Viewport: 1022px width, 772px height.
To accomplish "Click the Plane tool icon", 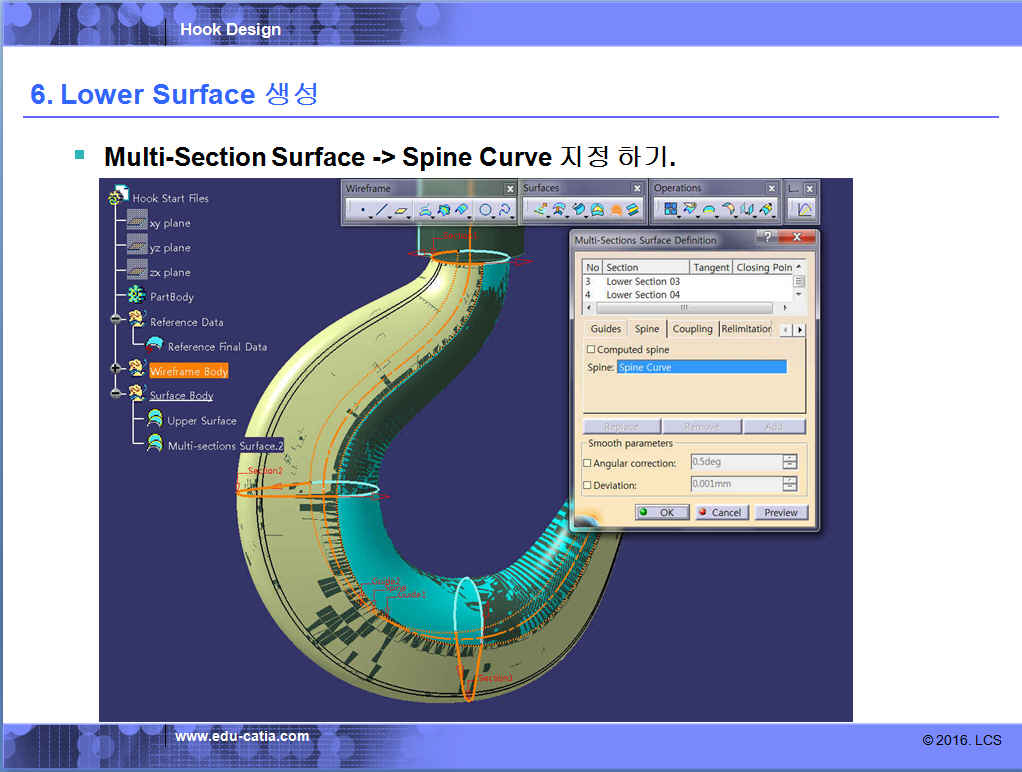I will click(401, 210).
